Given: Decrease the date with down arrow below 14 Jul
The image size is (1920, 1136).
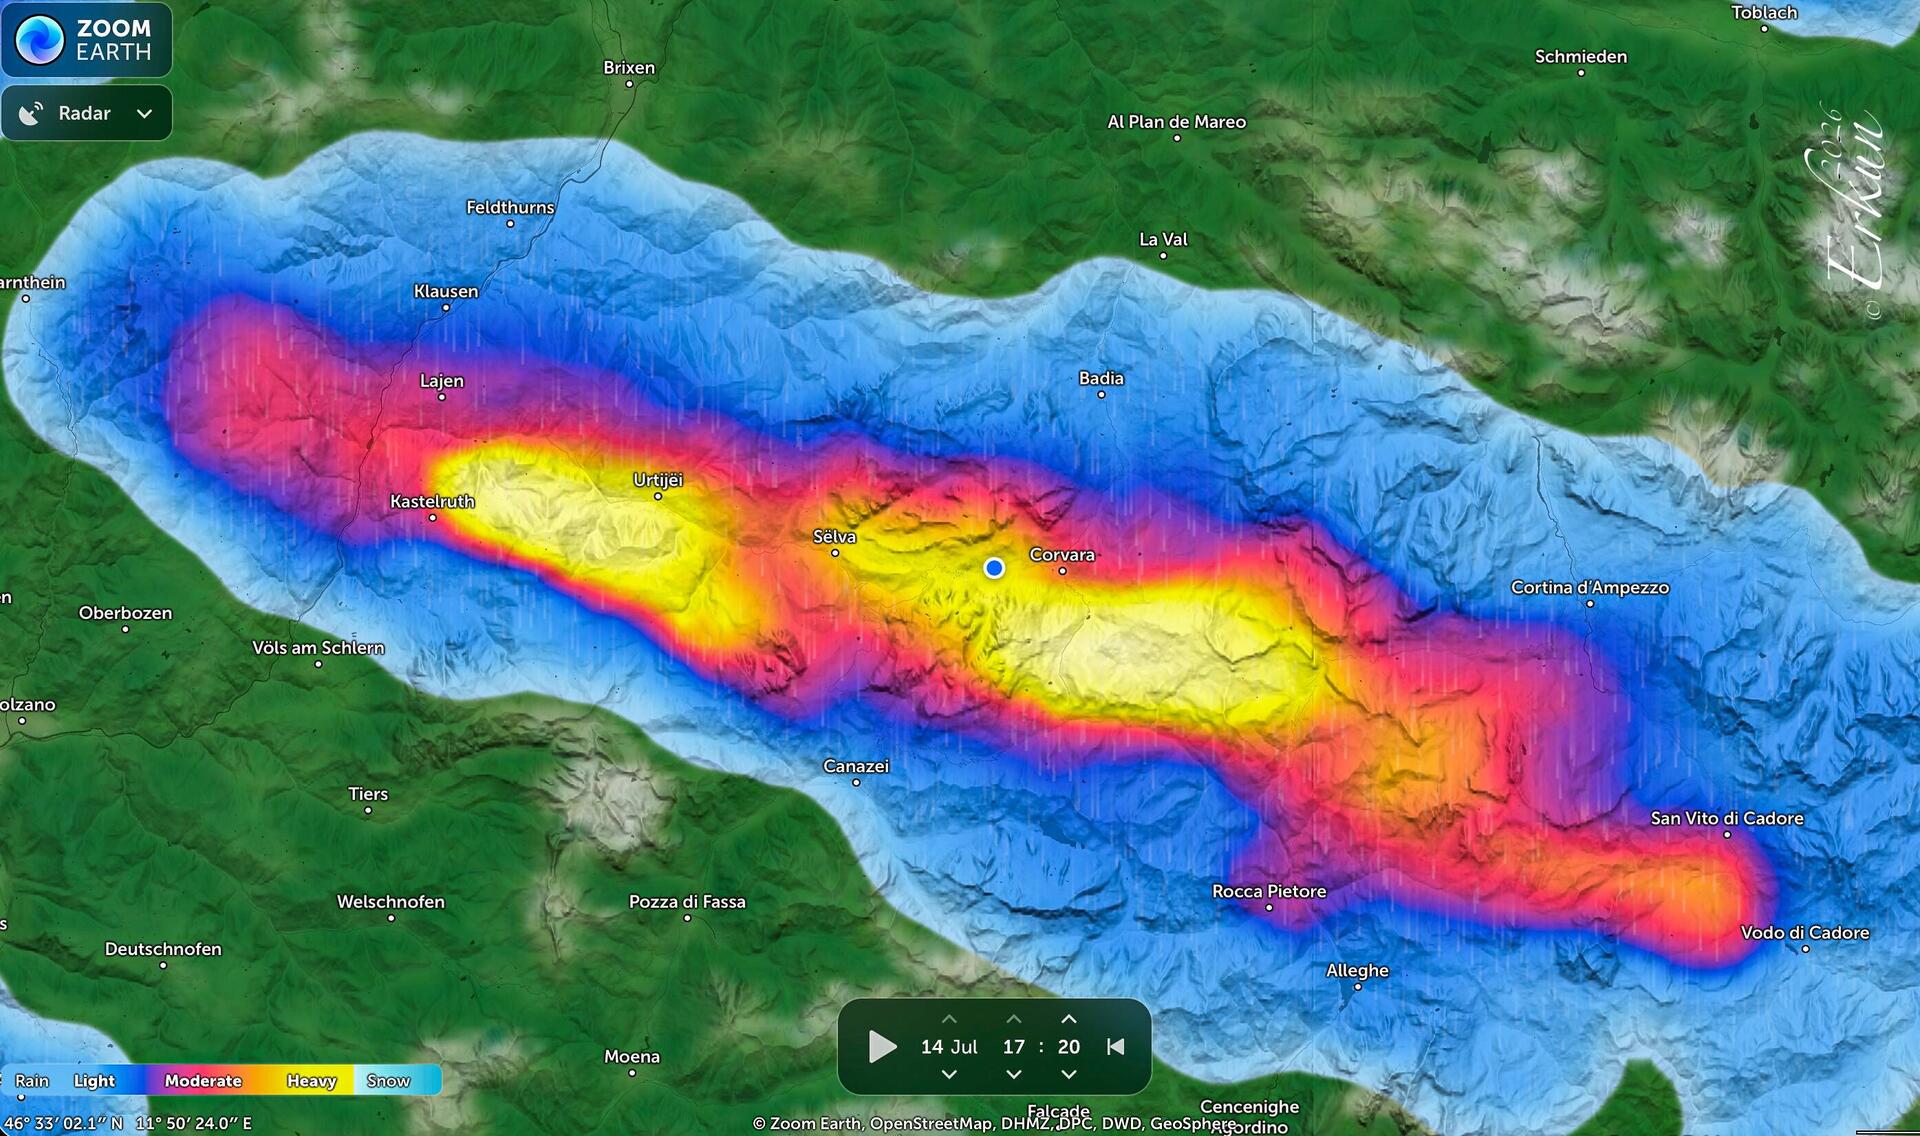Looking at the screenshot, I should pyautogui.click(x=949, y=1074).
